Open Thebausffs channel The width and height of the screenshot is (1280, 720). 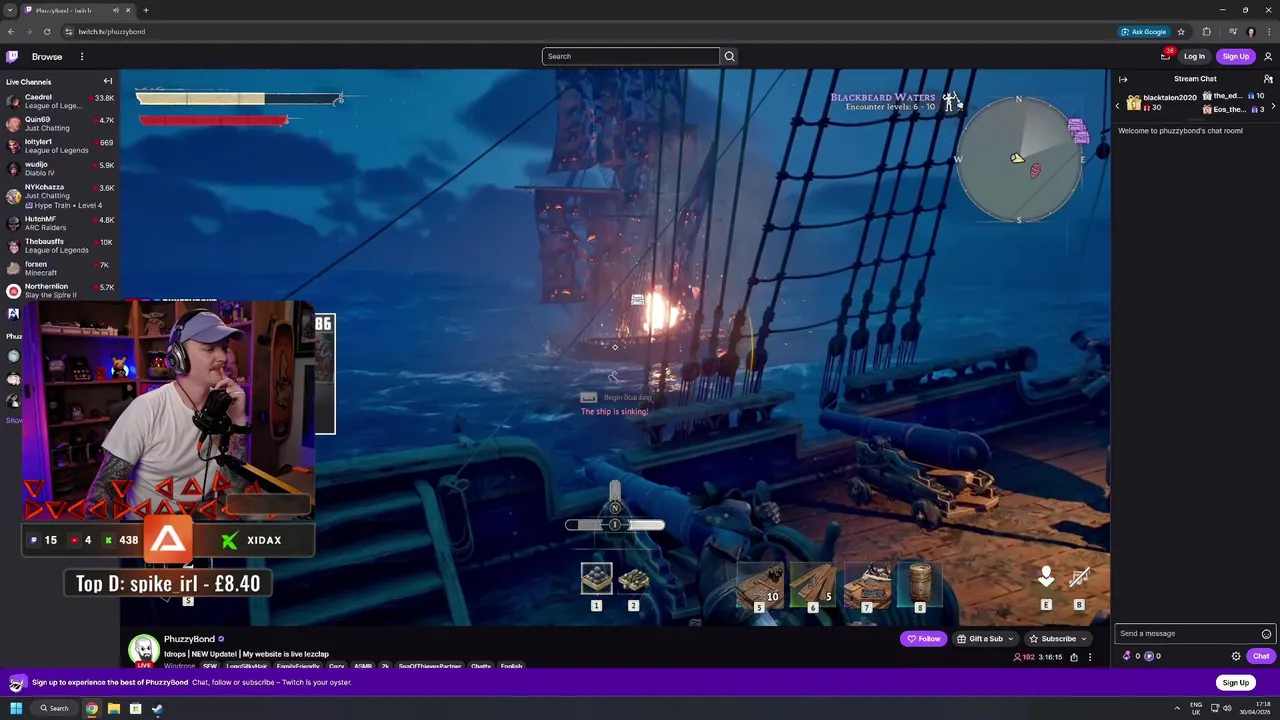point(60,246)
